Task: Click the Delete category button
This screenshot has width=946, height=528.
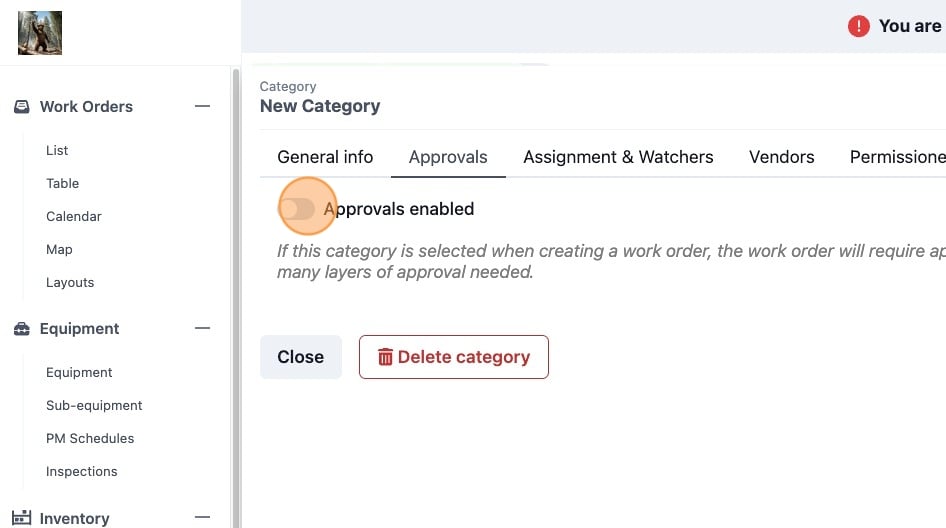Action: click(x=454, y=357)
